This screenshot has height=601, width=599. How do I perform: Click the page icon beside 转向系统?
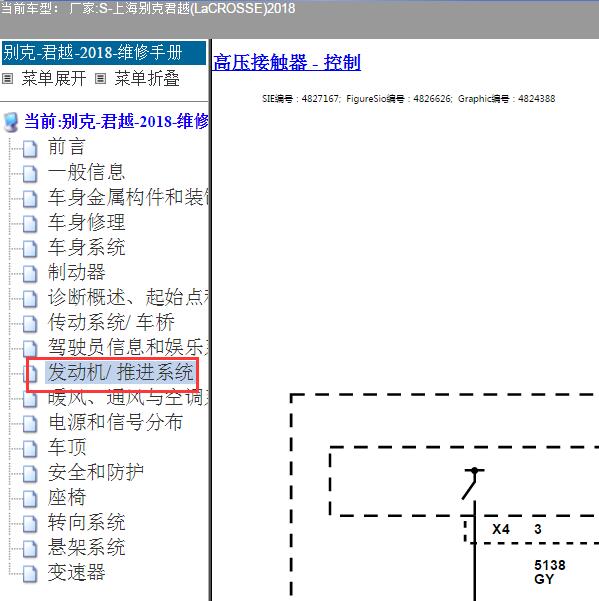point(30,524)
